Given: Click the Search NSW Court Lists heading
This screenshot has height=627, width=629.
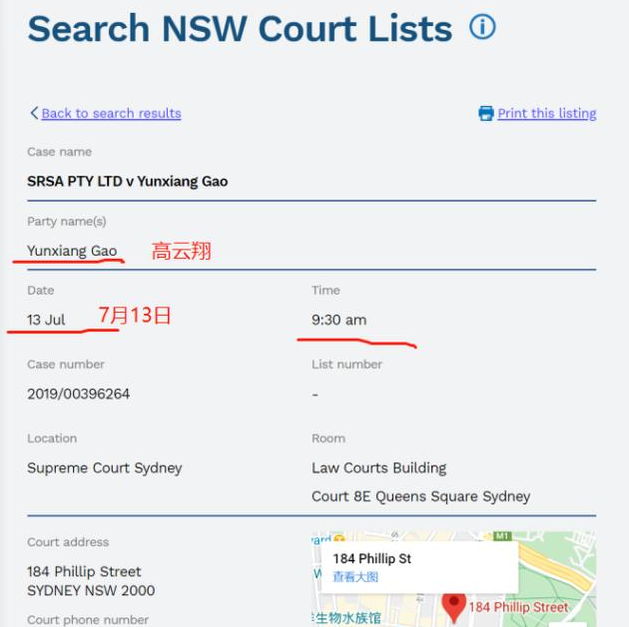Looking at the screenshot, I should point(240,28).
